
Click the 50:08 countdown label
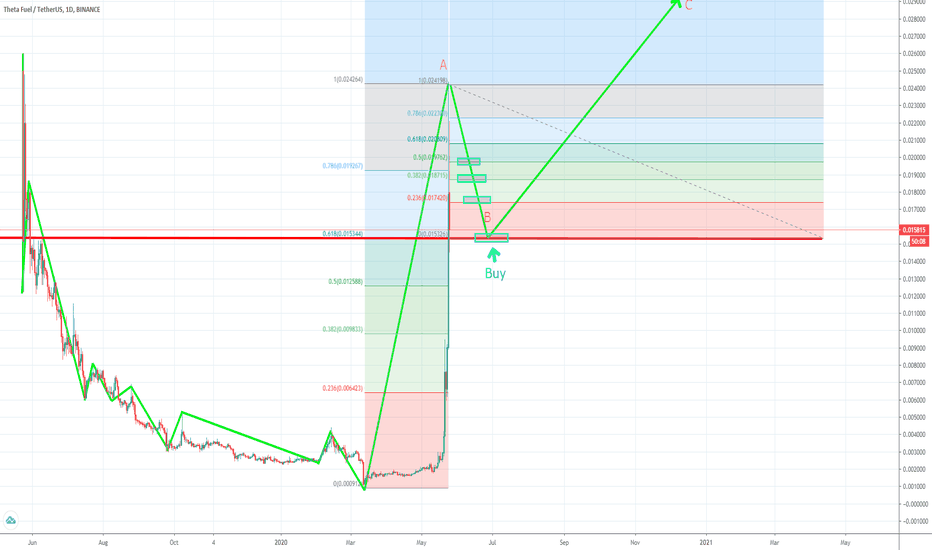[x=919, y=241]
